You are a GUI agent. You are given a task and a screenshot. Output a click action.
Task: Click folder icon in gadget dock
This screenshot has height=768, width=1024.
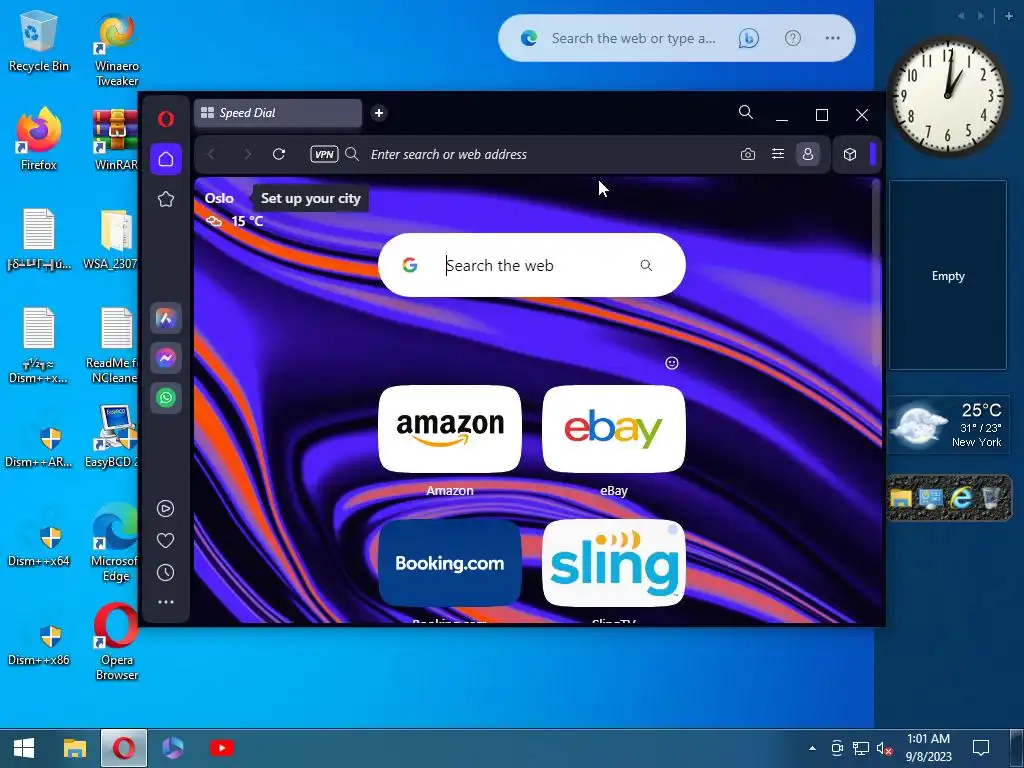[901, 499]
